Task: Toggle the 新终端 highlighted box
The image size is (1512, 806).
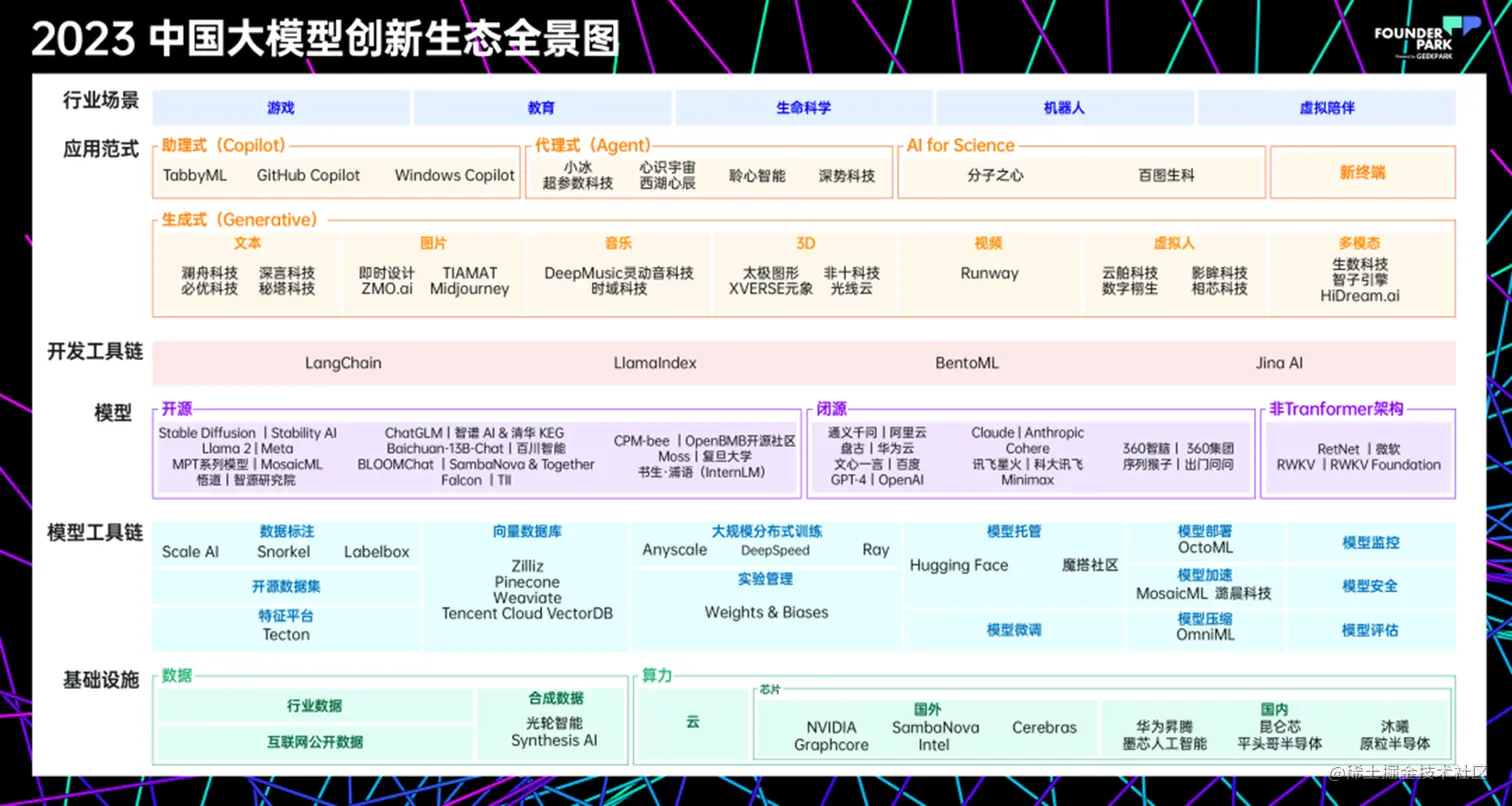Action: [1361, 172]
